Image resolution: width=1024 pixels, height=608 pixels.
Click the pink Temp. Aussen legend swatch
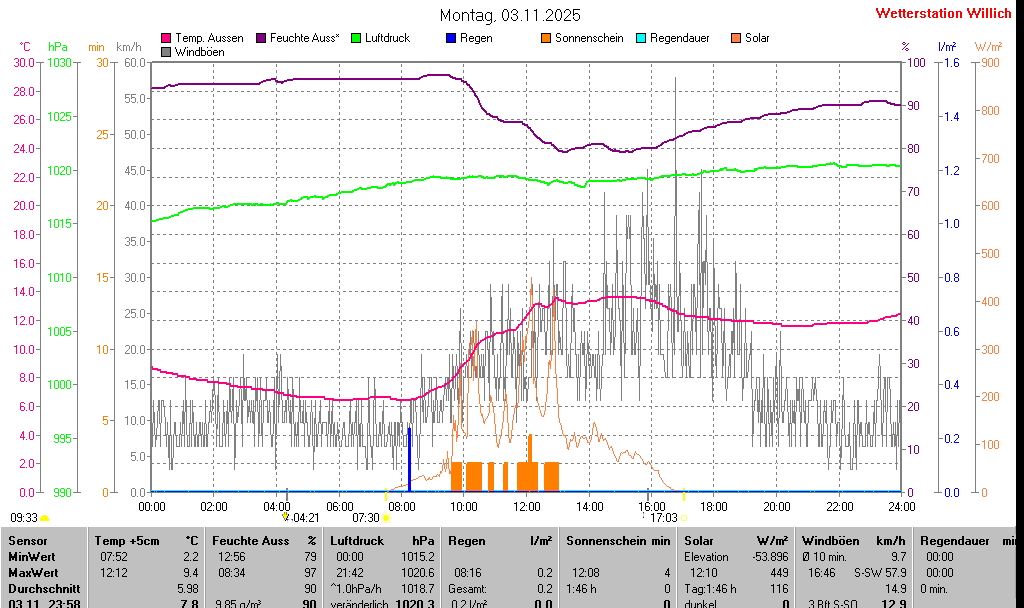(166, 38)
